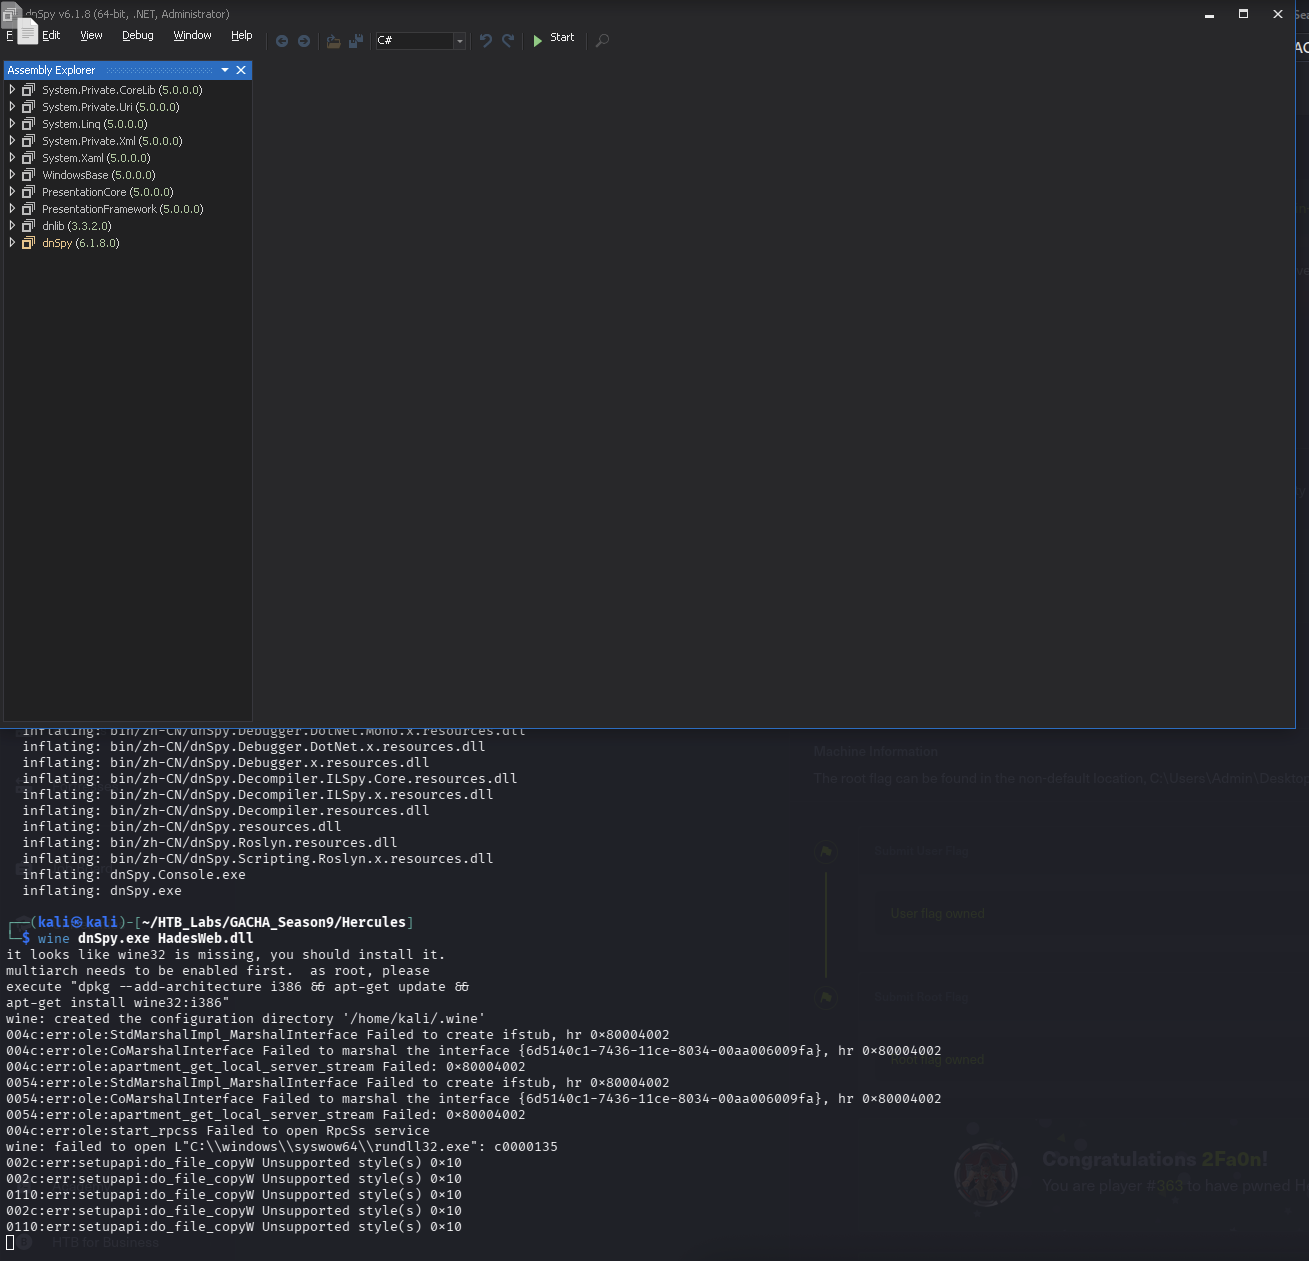Click the Navigate Back arrow icon

[282, 41]
